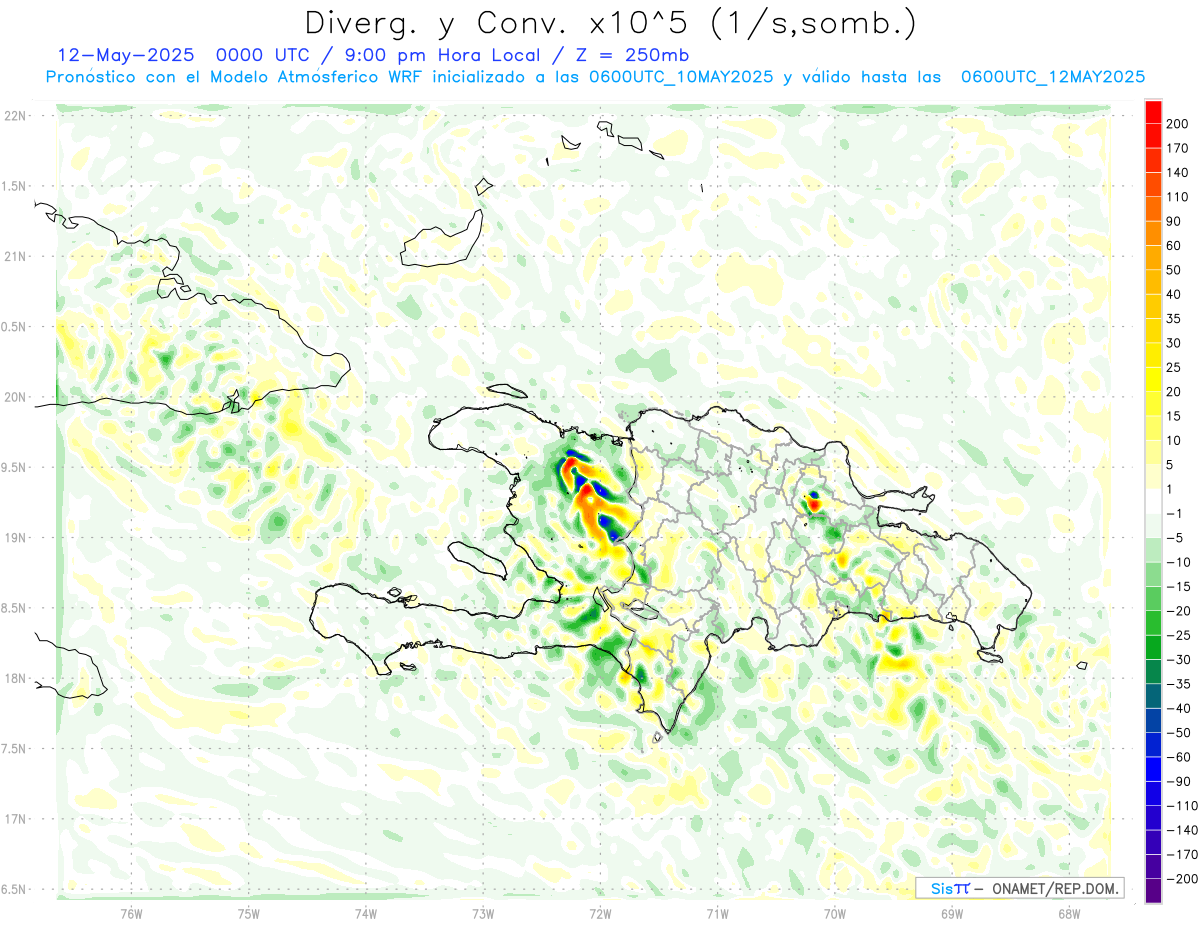Click the '0.5N' latitude label
The width and height of the screenshot is (1200, 927).
(15, 327)
